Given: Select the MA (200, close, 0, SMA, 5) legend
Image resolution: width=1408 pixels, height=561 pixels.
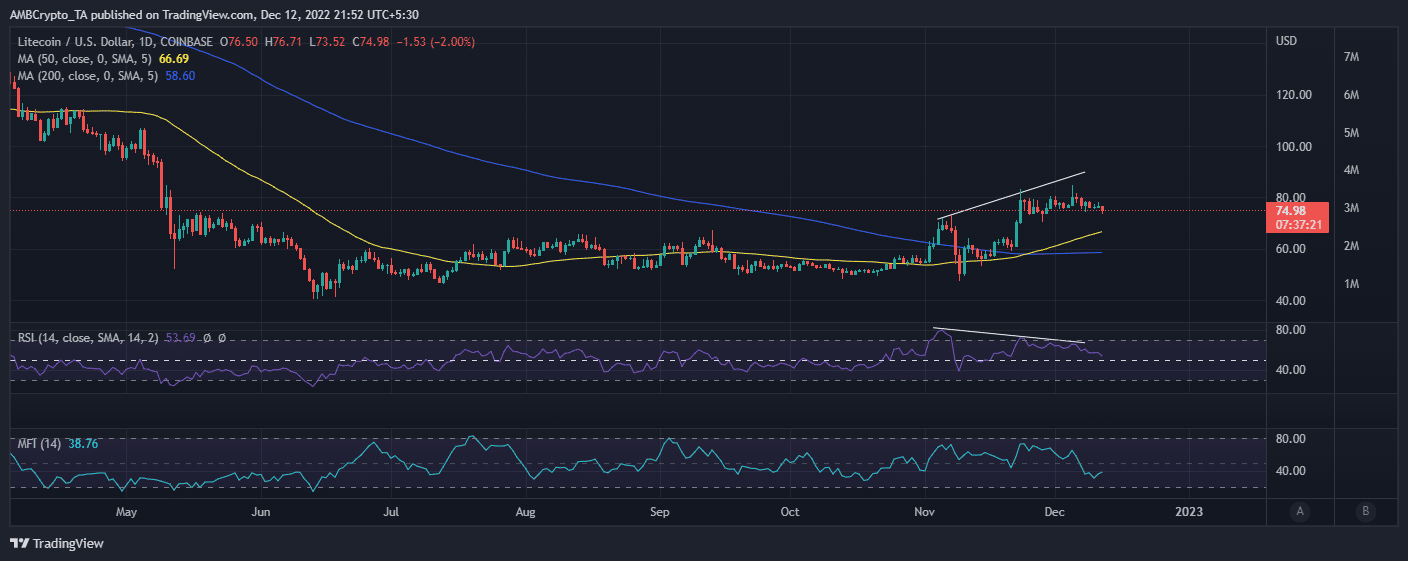Looking at the screenshot, I should (x=88, y=76).
